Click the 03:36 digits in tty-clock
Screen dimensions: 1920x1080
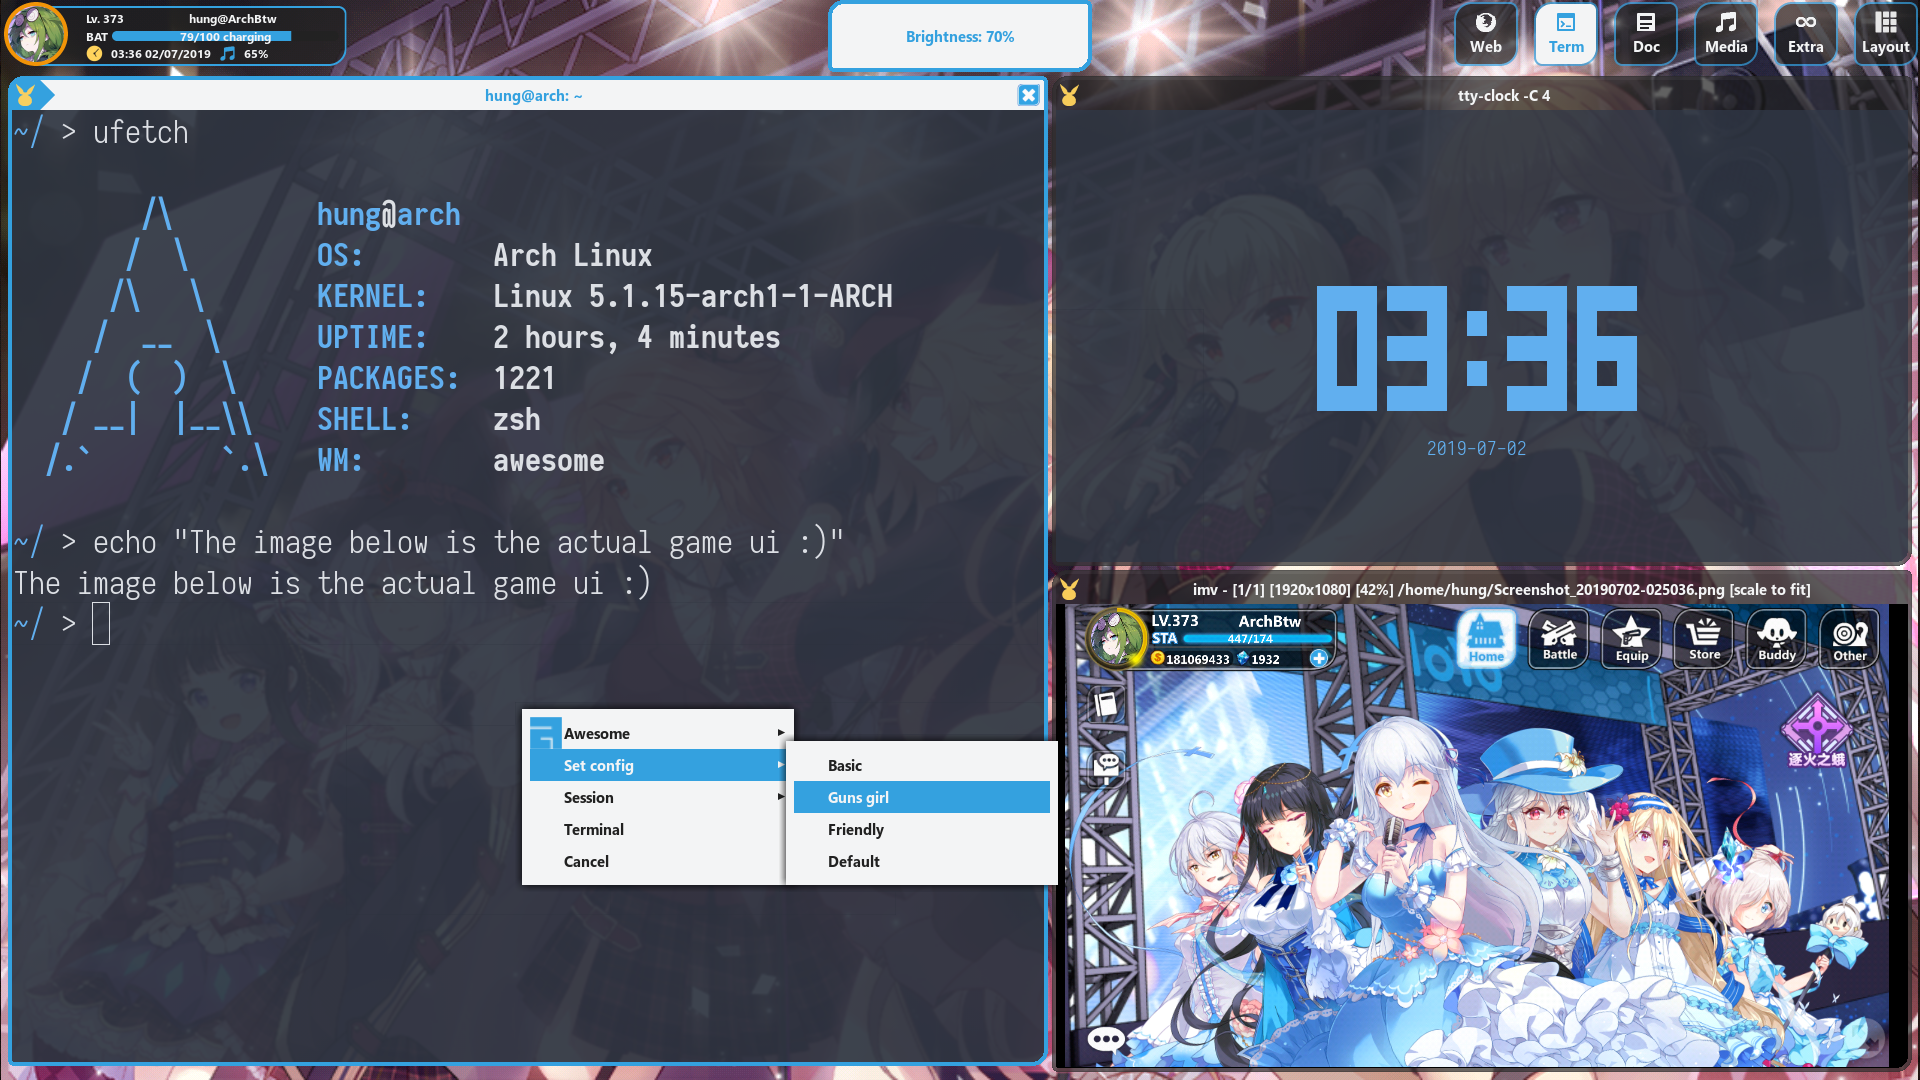(1477, 348)
